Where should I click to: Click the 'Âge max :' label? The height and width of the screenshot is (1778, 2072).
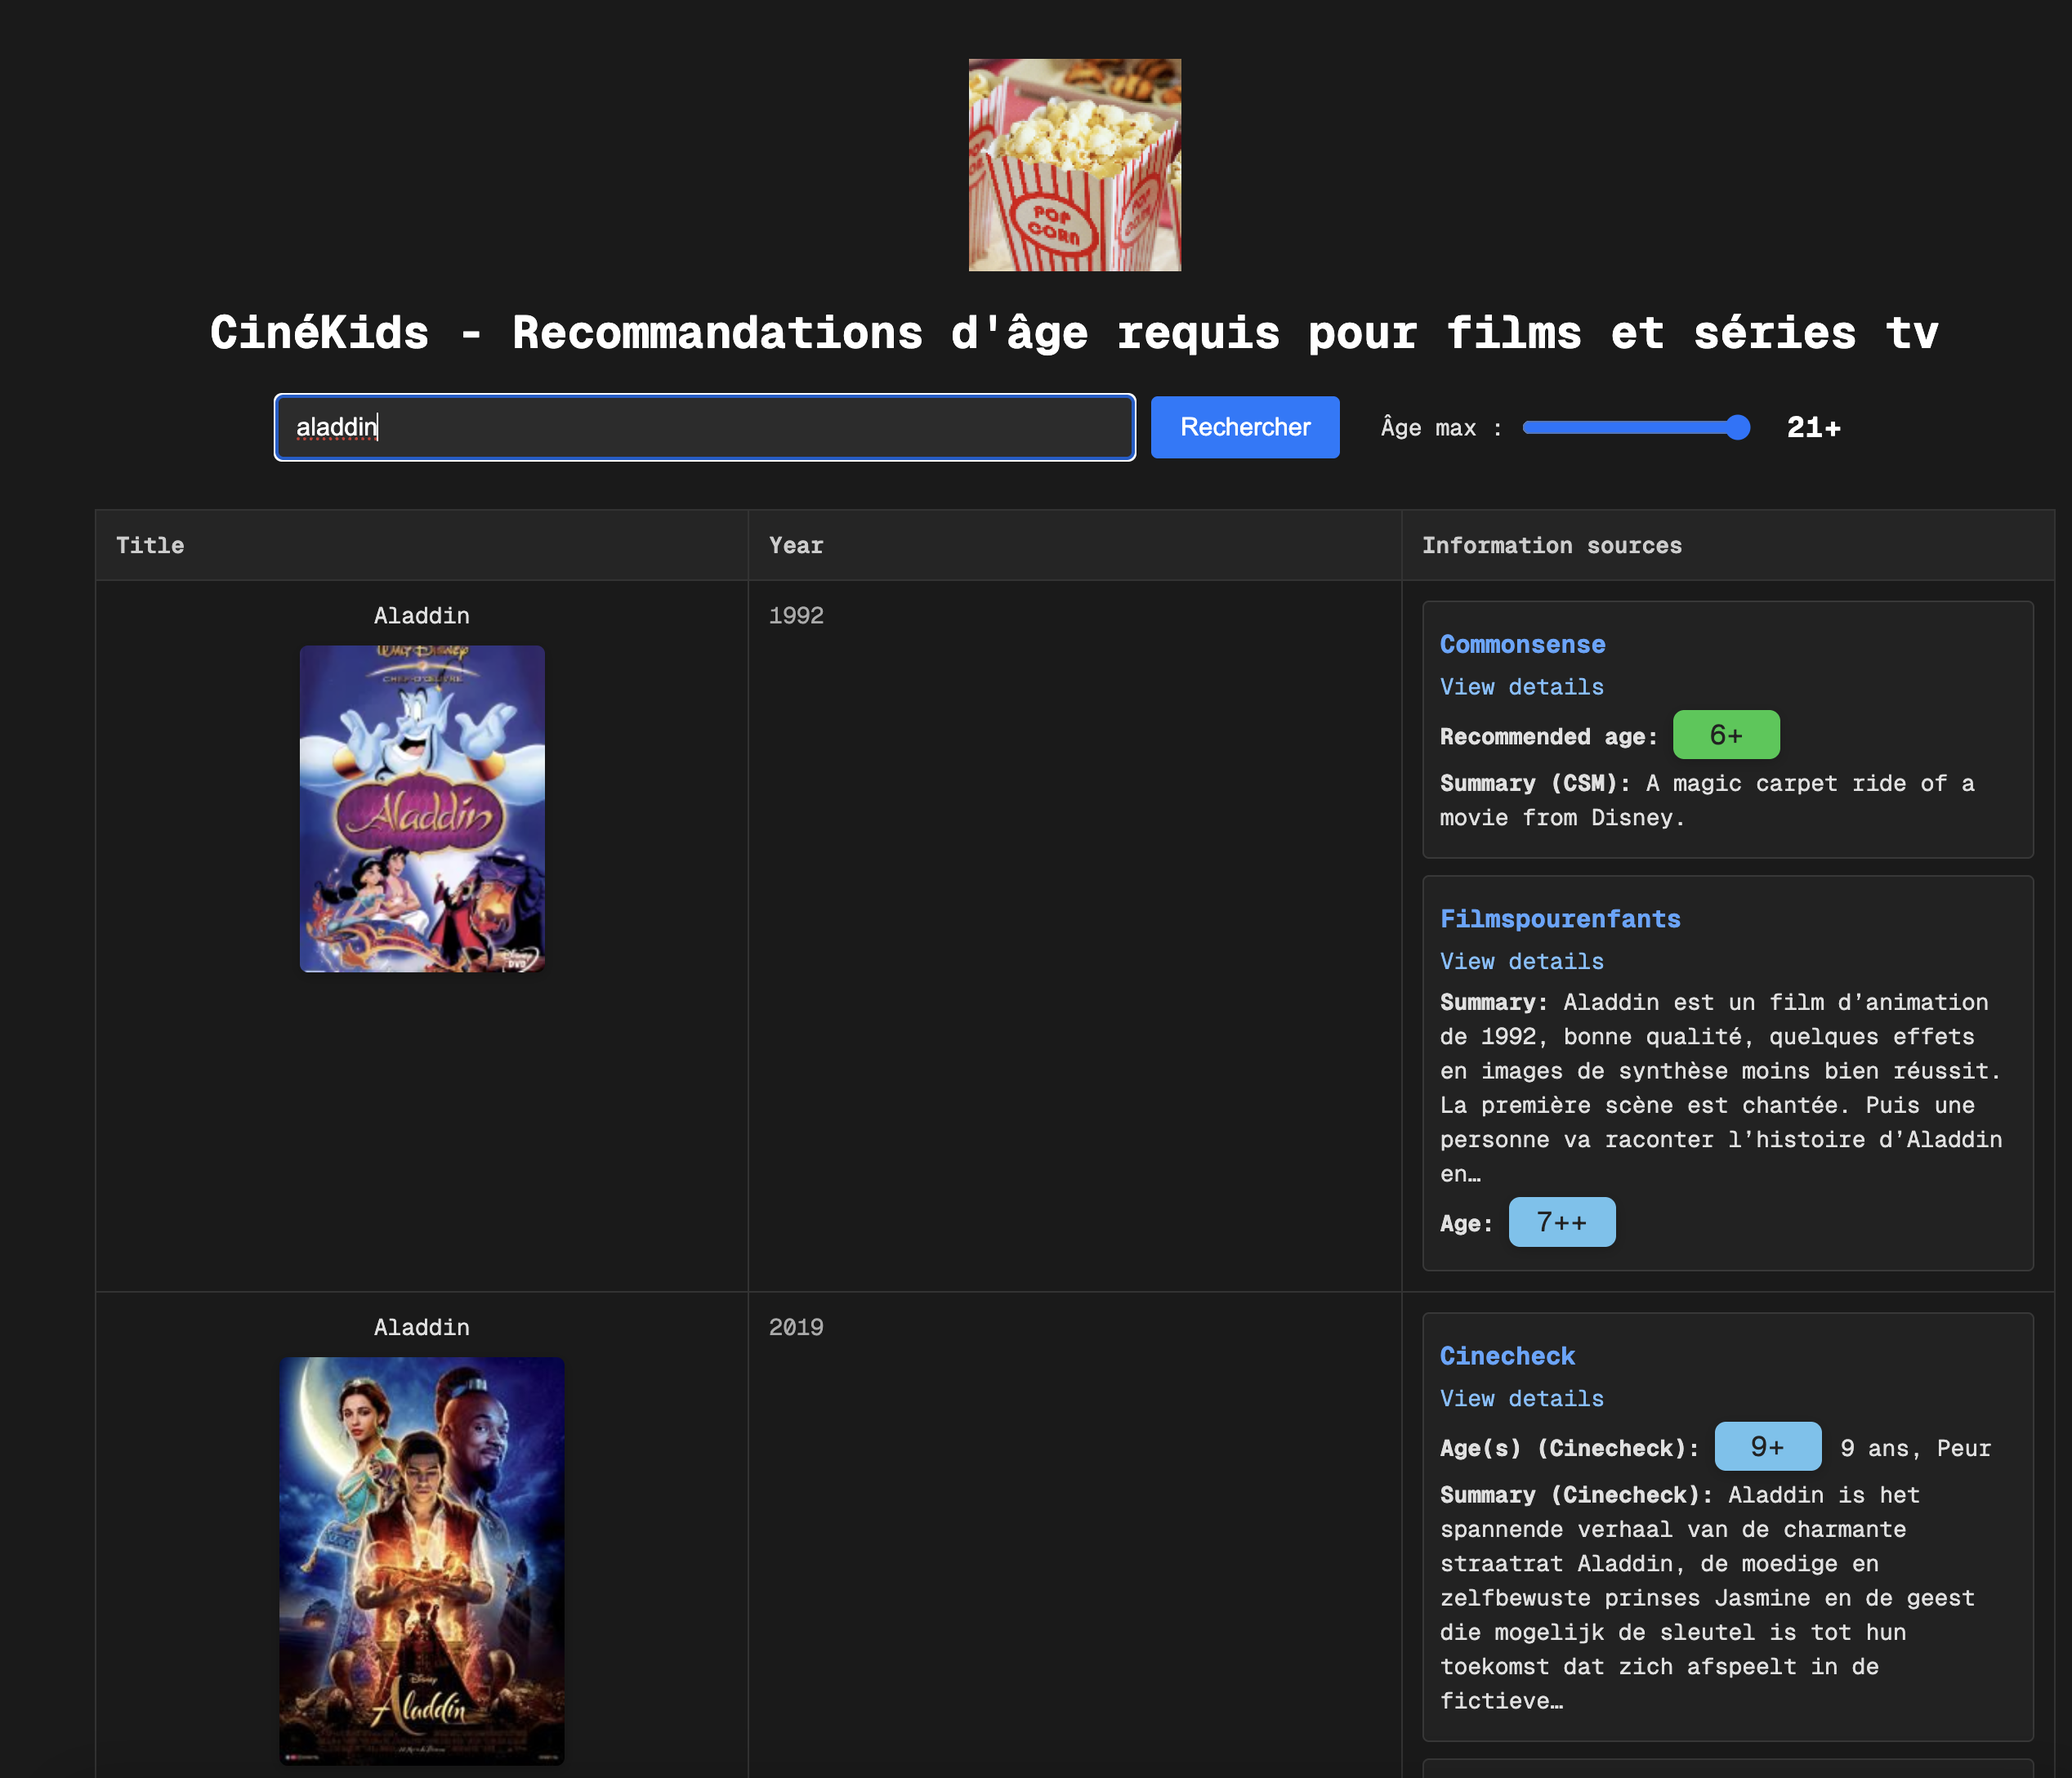[1441, 428]
